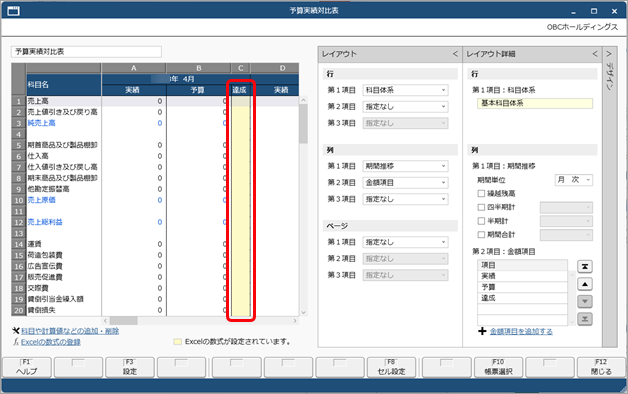Toggle the 繰越残高 checkbox
628x394 pixels.
pos(481,193)
